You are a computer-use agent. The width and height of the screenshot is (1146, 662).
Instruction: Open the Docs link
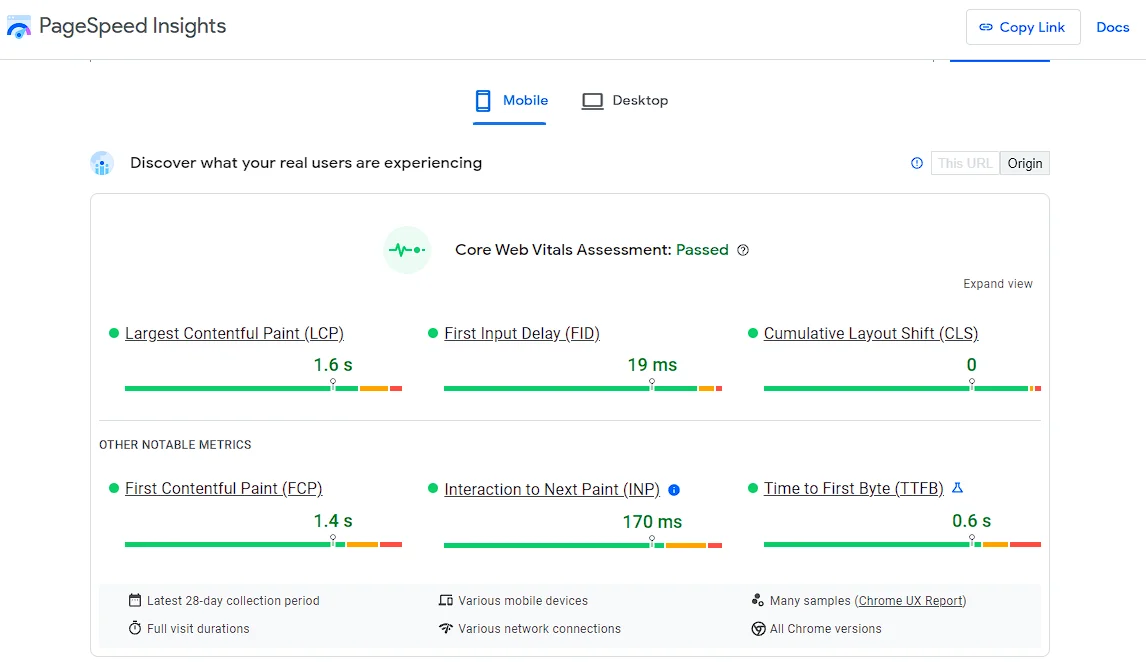1112,27
